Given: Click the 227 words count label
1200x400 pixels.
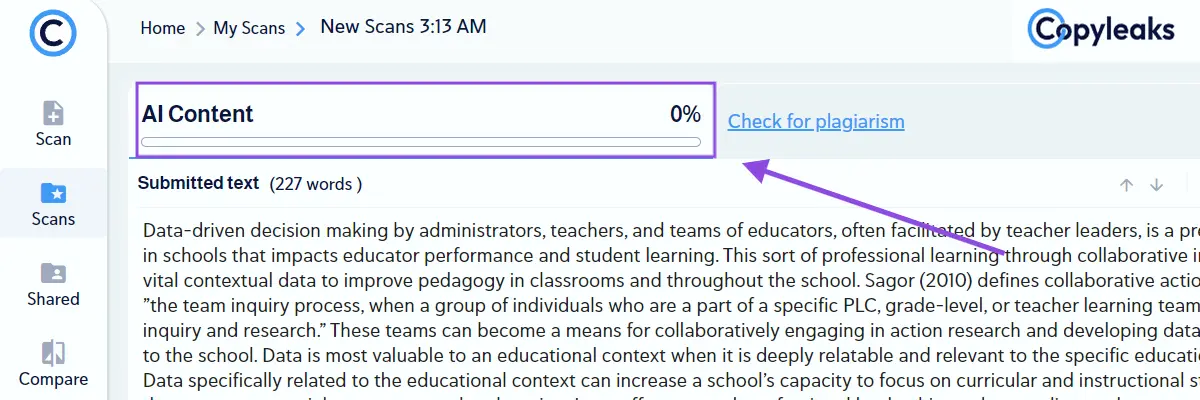Looking at the screenshot, I should coord(315,184).
